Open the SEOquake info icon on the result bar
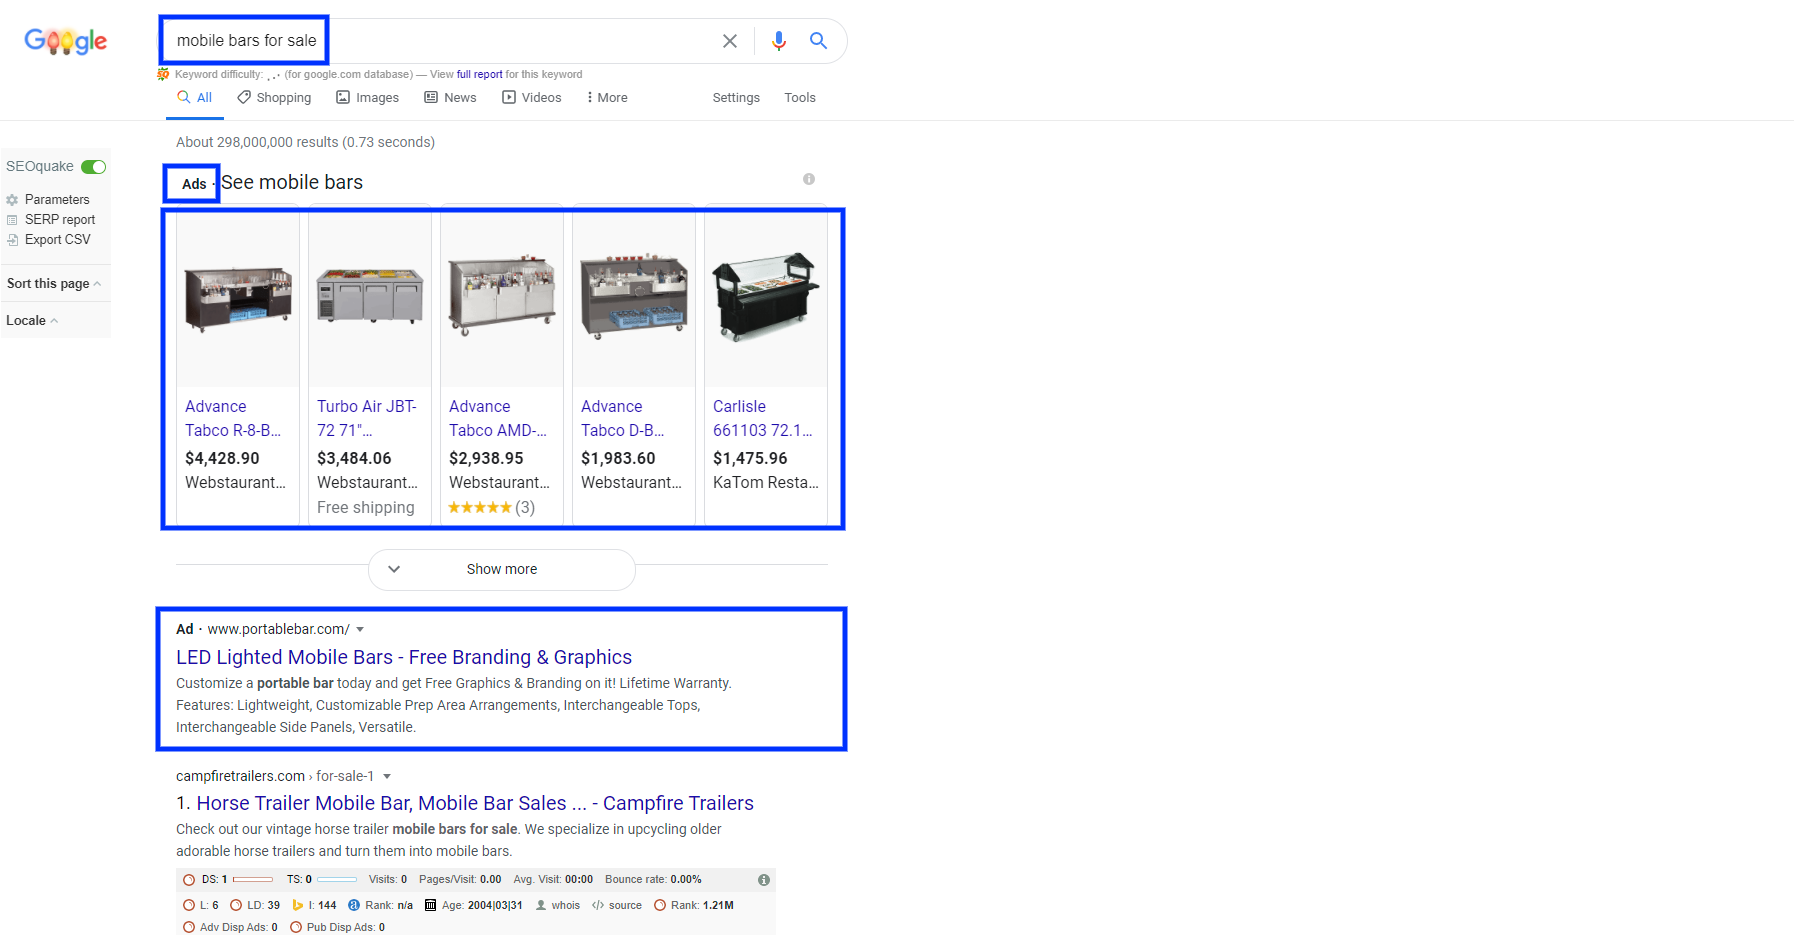This screenshot has width=1794, height=935. tap(764, 880)
